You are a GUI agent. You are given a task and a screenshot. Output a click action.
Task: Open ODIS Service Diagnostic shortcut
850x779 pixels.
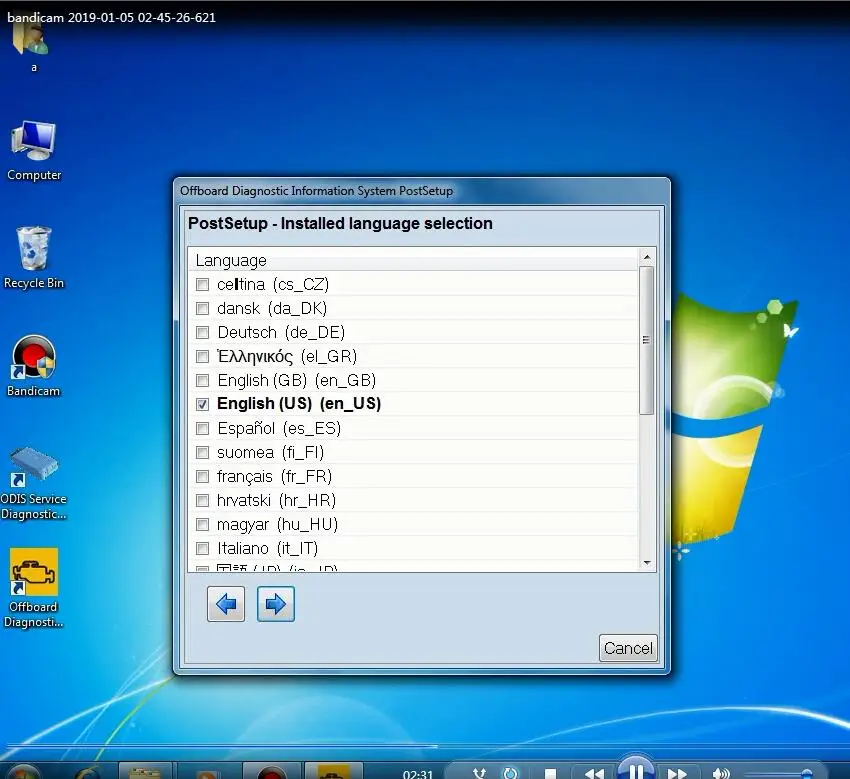(34, 484)
